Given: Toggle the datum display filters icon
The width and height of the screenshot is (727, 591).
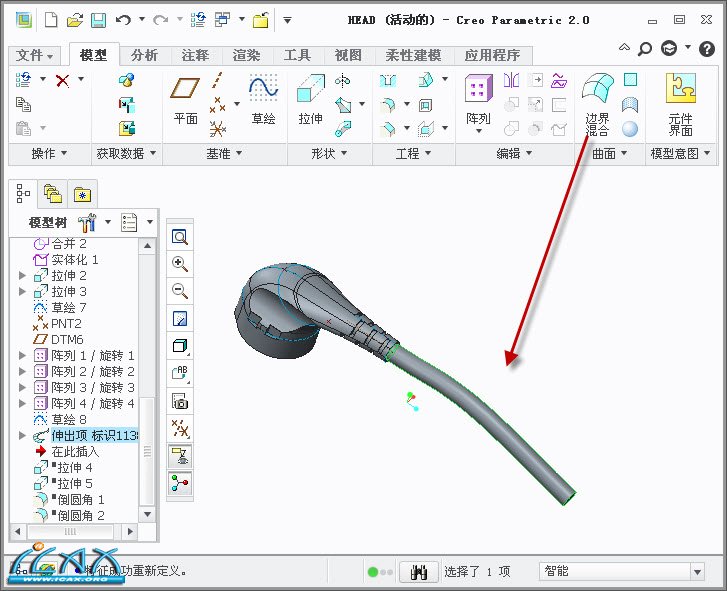Looking at the screenshot, I should point(180,429).
